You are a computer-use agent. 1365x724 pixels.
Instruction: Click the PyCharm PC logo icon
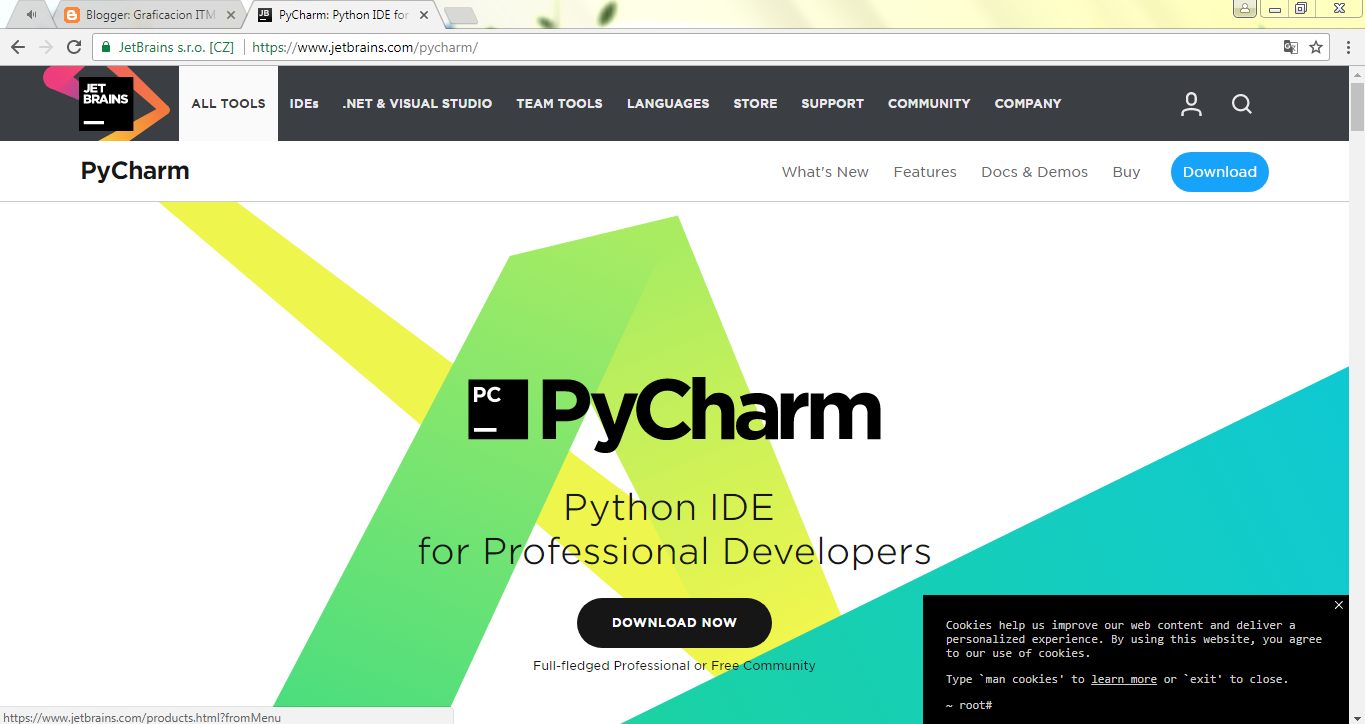(498, 409)
